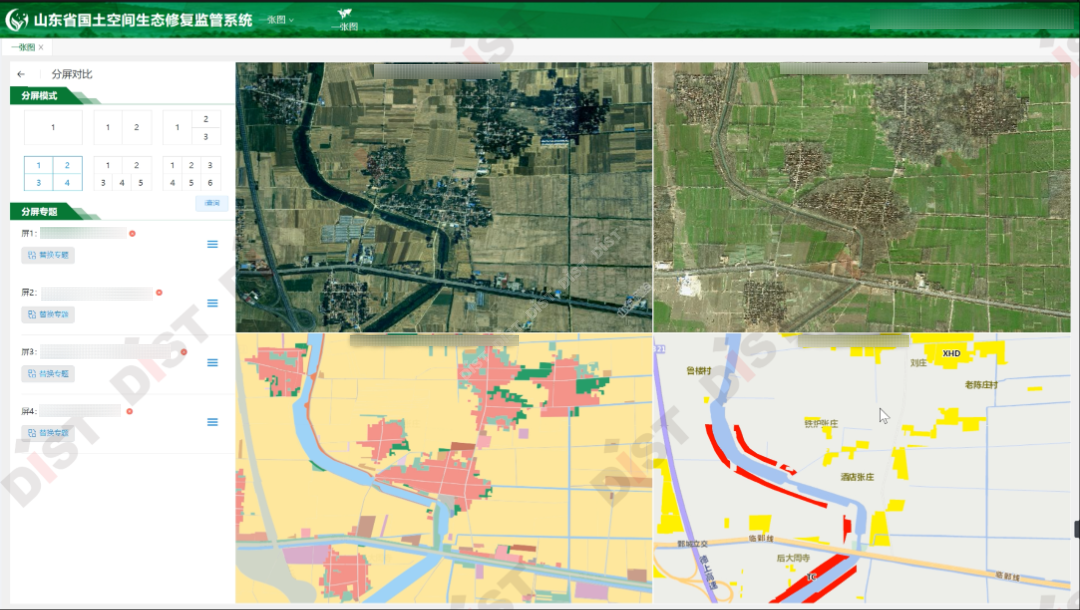Click 替换专题 button for 屏3
The image size is (1080, 610).
[48, 374]
